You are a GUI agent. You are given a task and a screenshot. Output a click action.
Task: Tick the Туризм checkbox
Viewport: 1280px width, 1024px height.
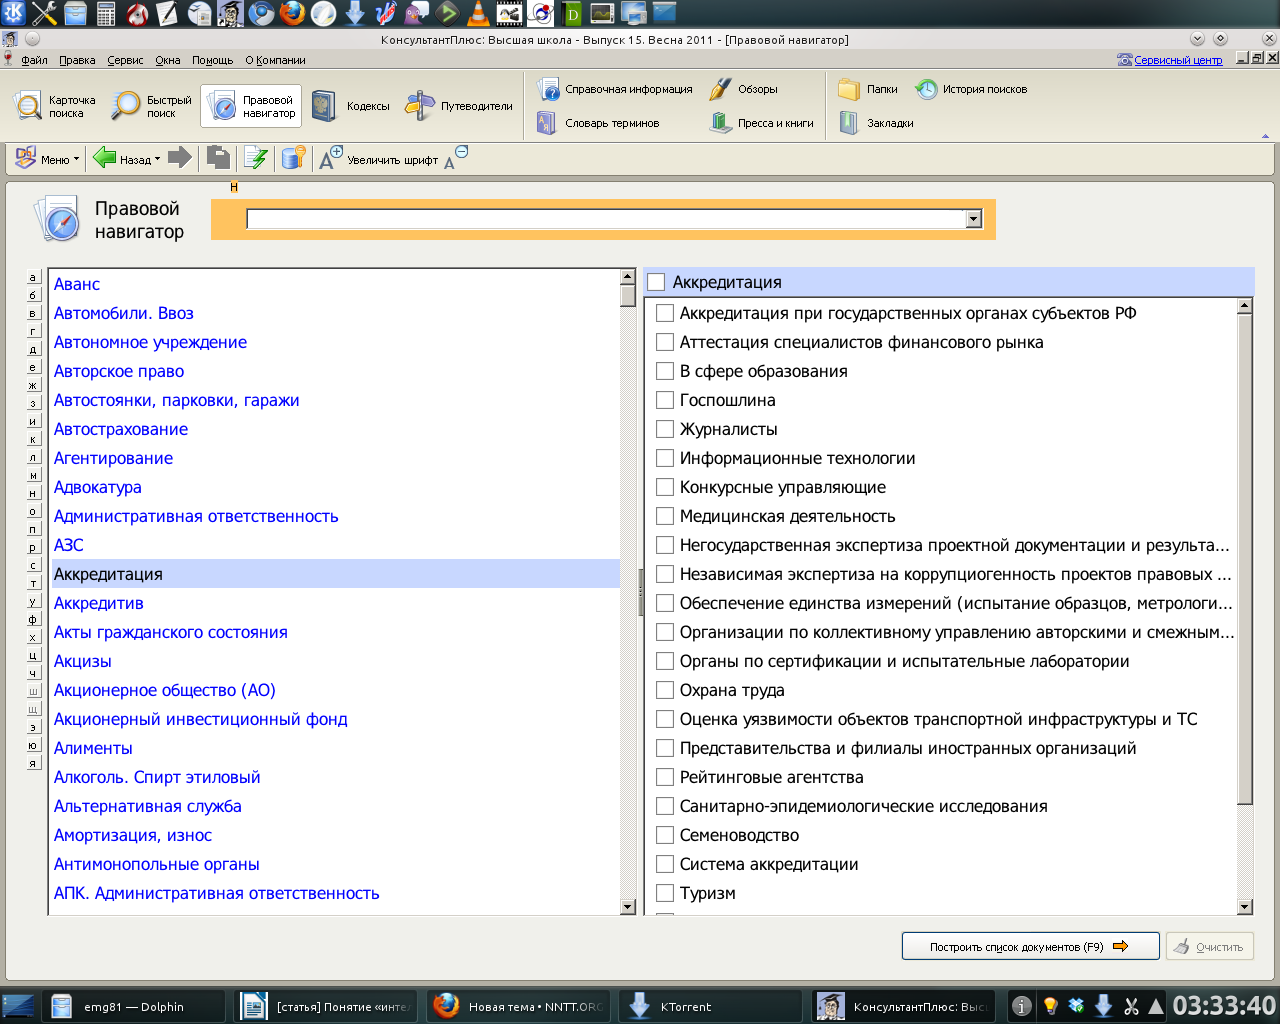(x=665, y=893)
